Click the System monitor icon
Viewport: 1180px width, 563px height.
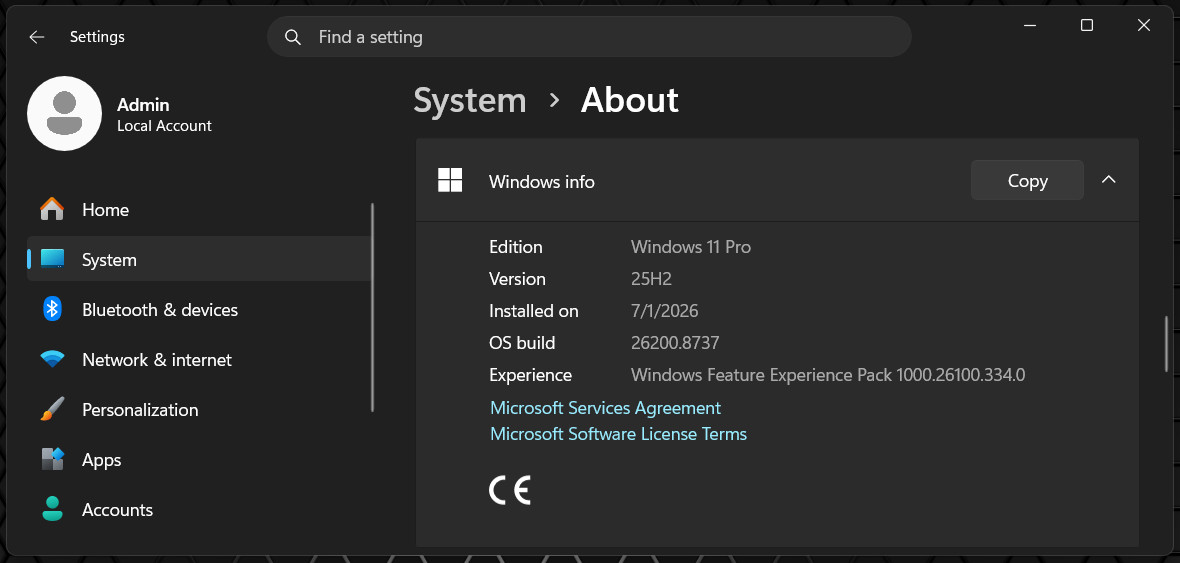(x=52, y=259)
